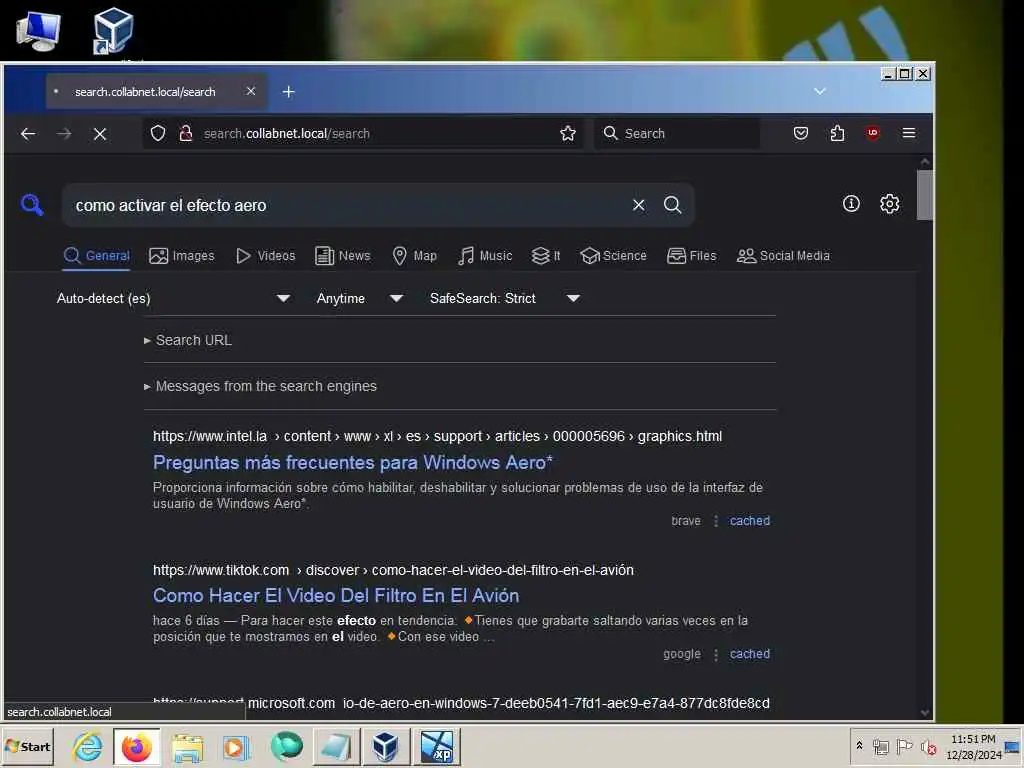Open cached link for google result
This screenshot has height=768, width=1024.
tap(750, 654)
